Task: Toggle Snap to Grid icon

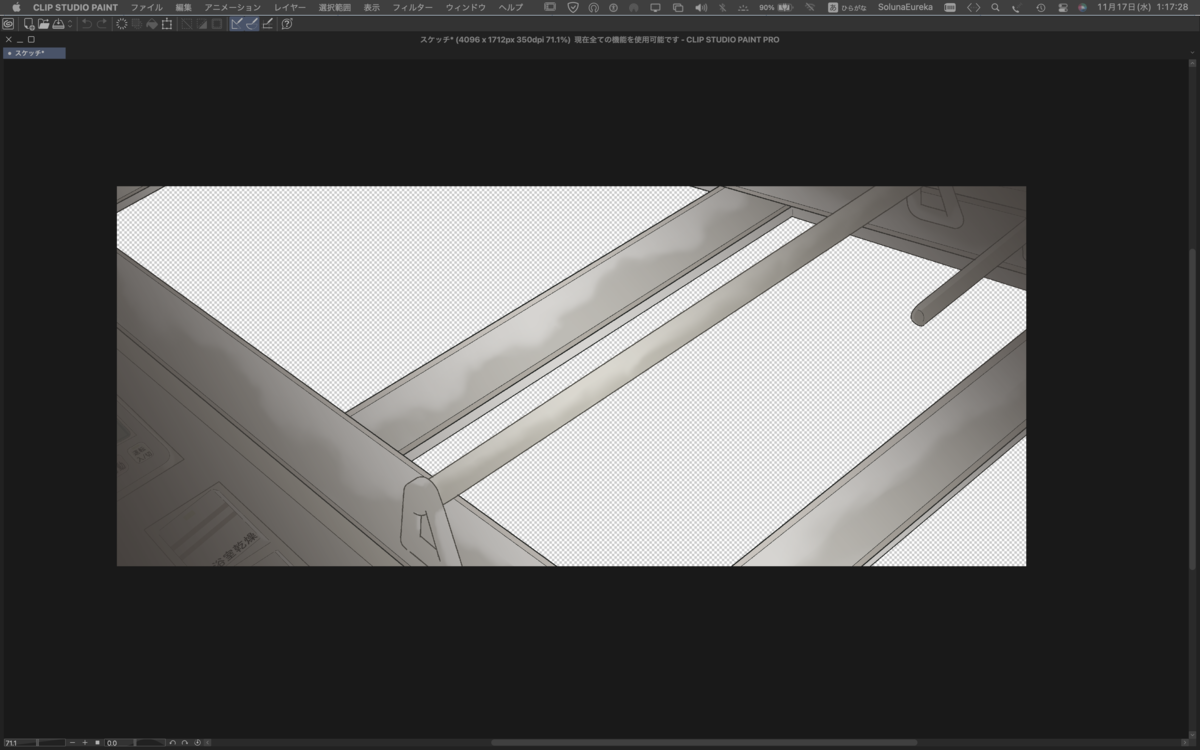Action: pos(268,24)
